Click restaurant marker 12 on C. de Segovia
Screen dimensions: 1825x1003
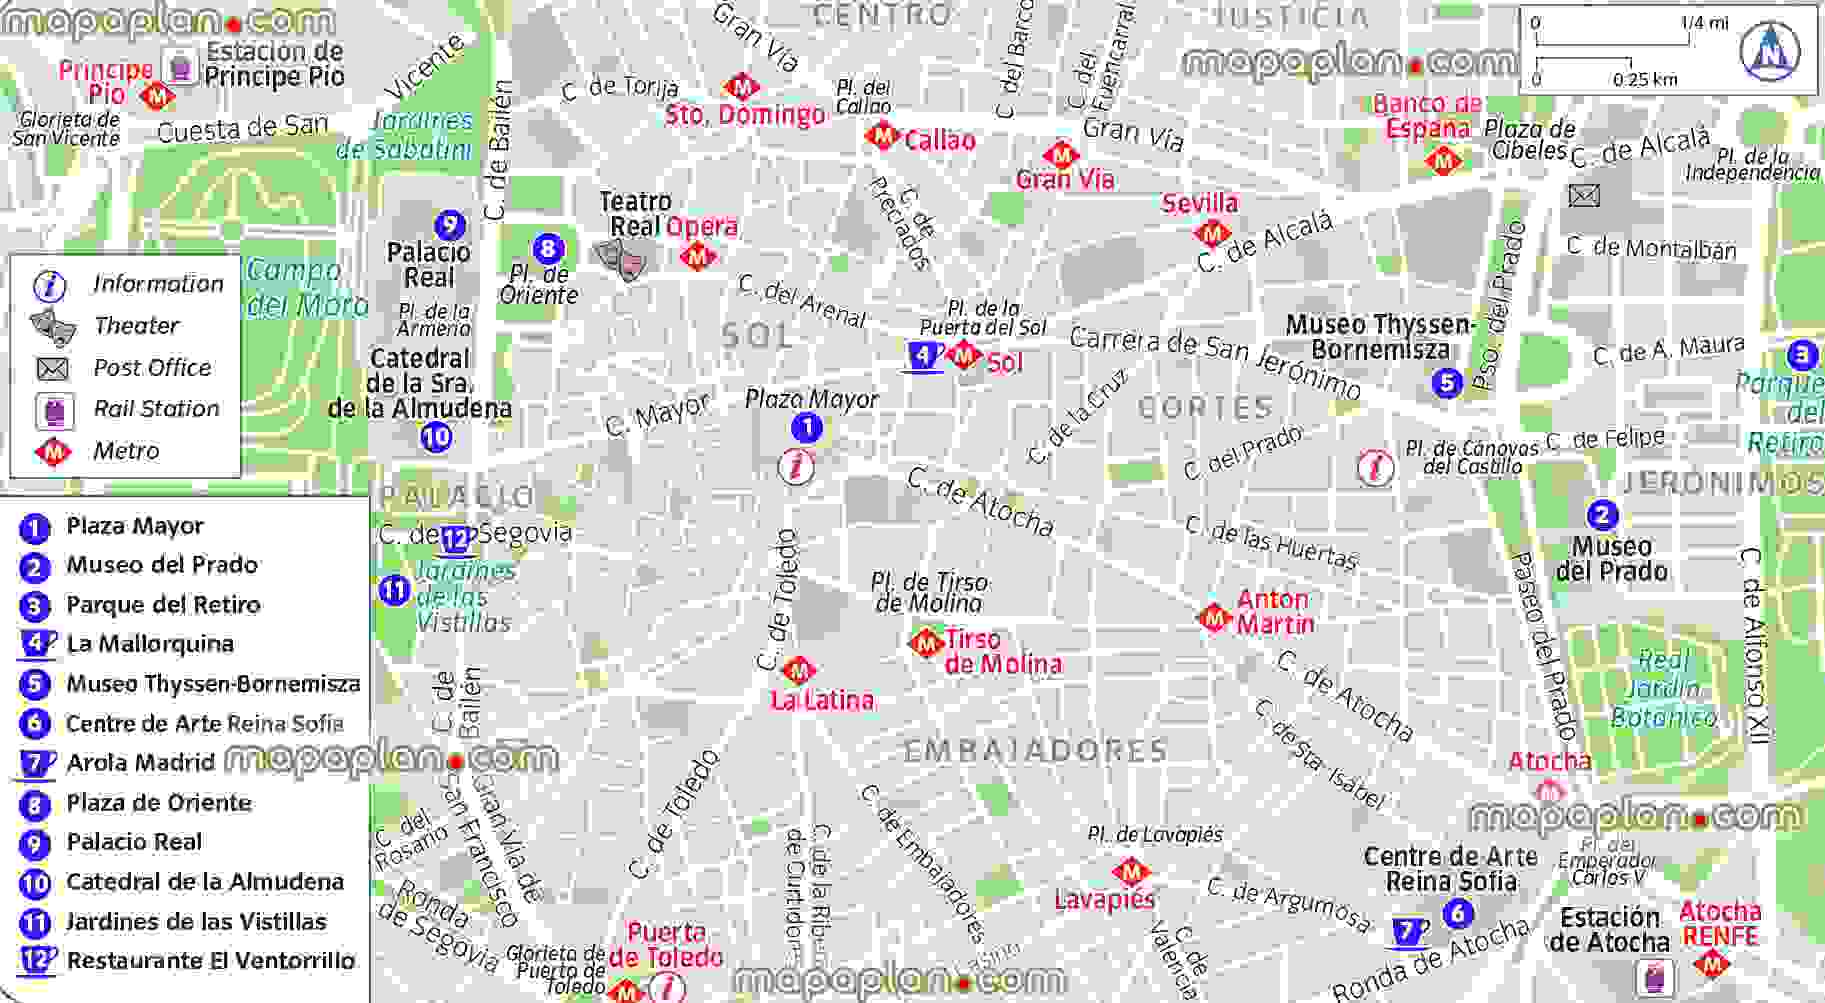click(456, 541)
